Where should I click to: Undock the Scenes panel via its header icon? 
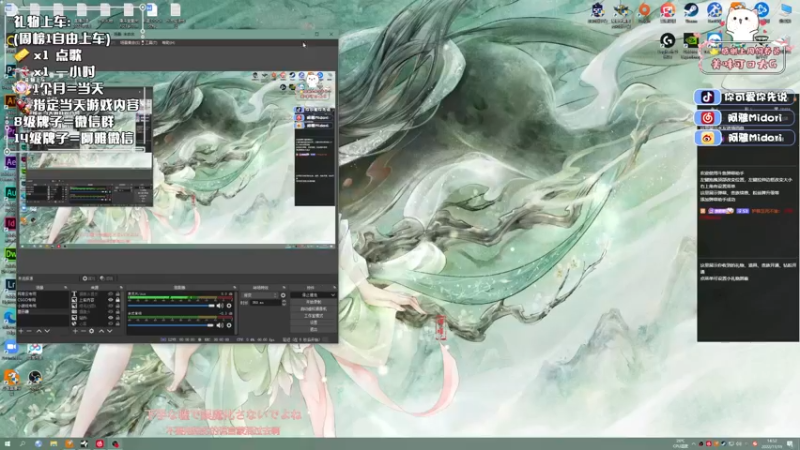[x=66, y=287]
